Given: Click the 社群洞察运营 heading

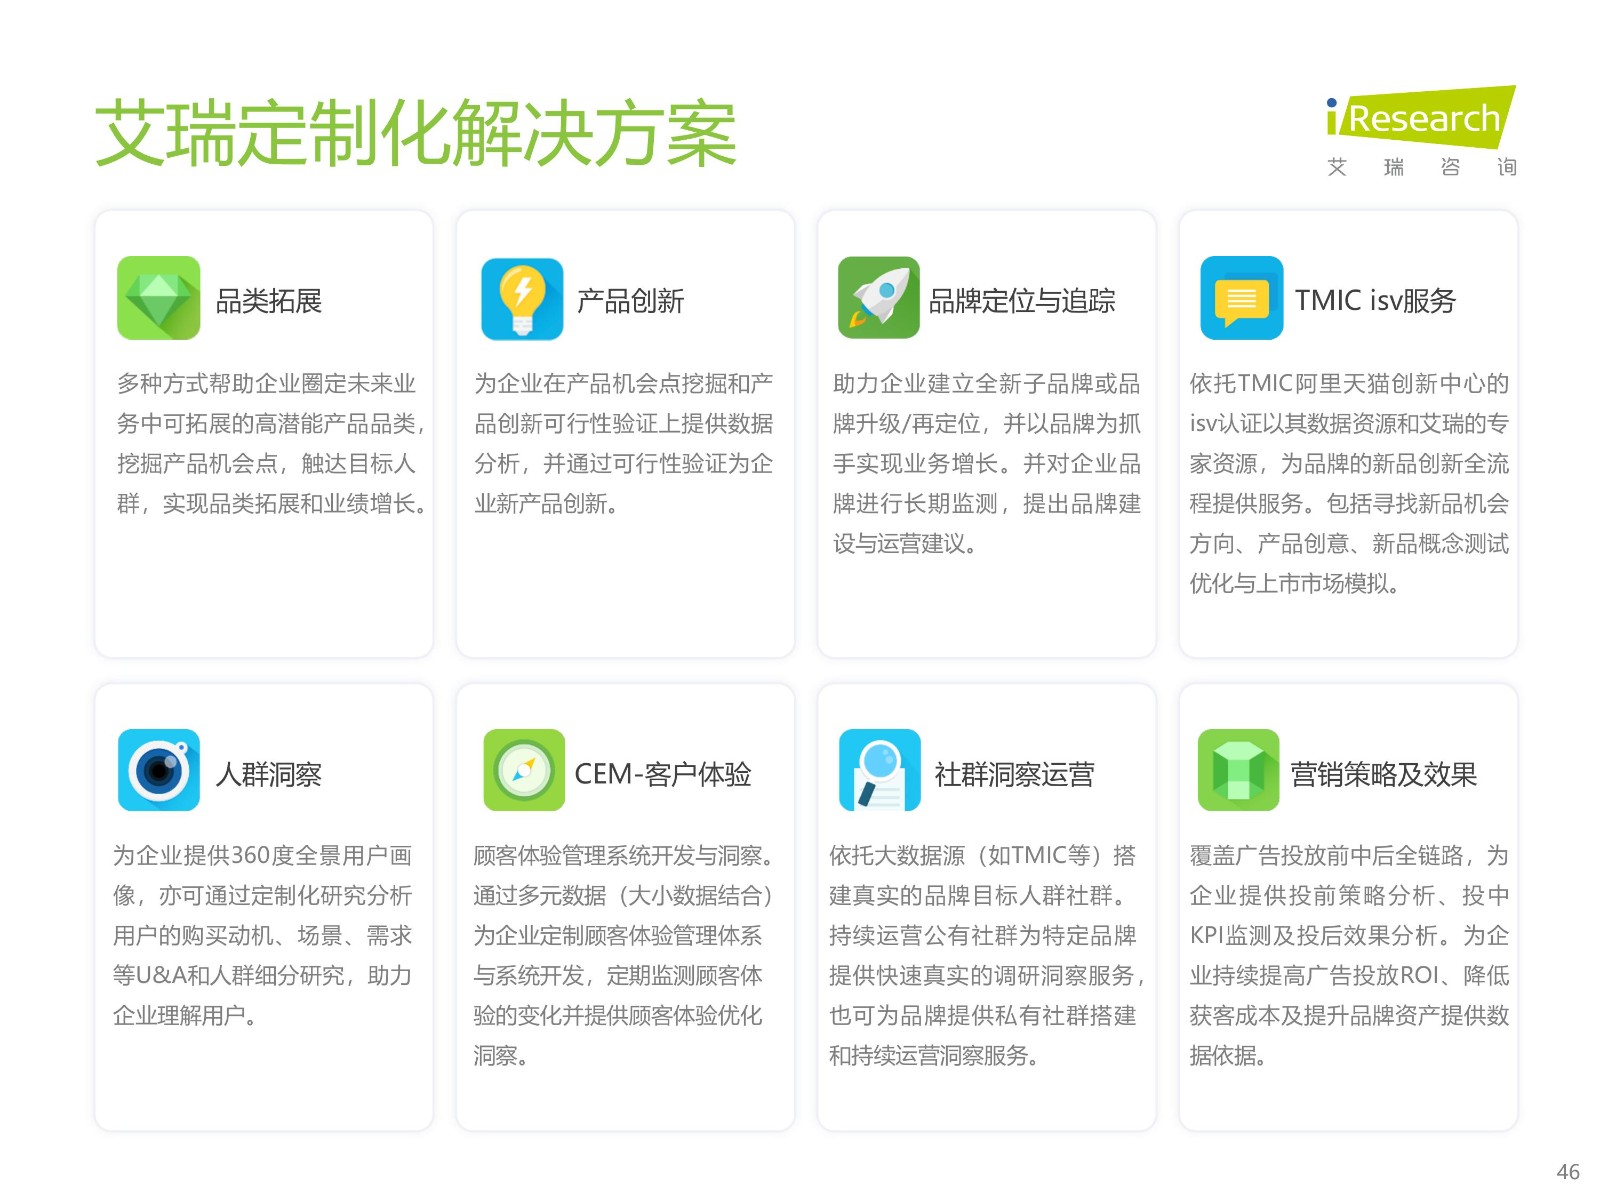Looking at the screenshot, I should pyautogui.click(x=1015, y=775).
